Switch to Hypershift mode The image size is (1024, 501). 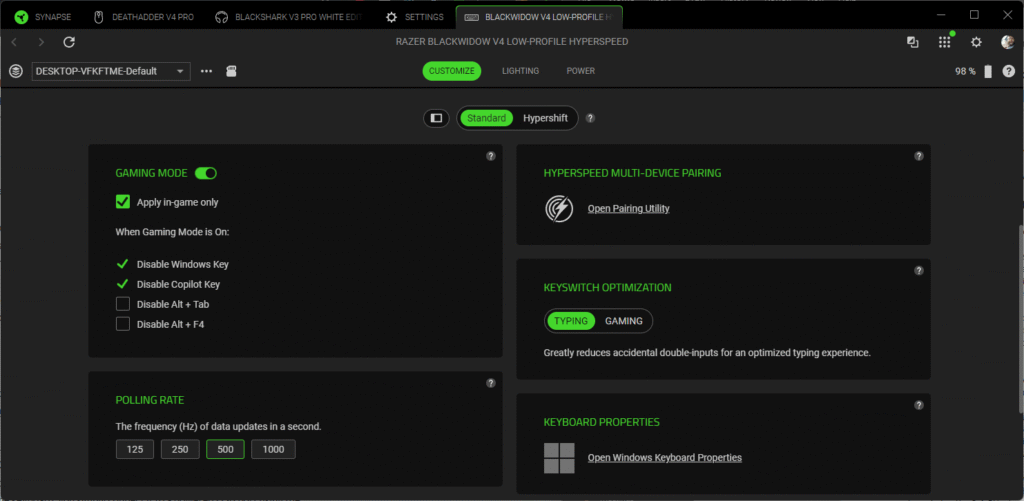coord(545,118)
